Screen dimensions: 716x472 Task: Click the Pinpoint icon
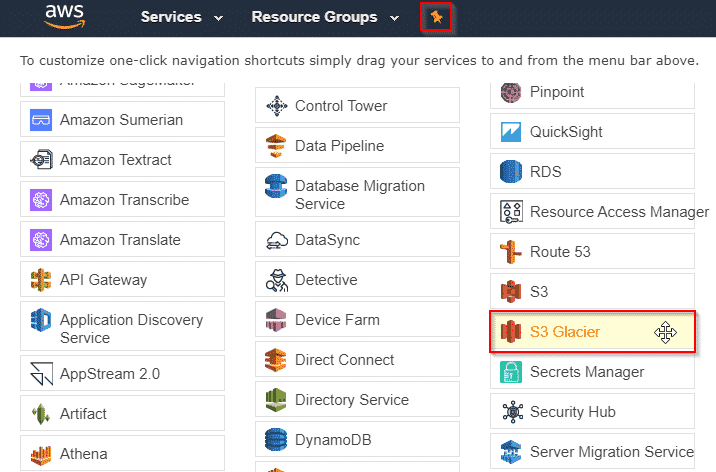click(511, 92)
